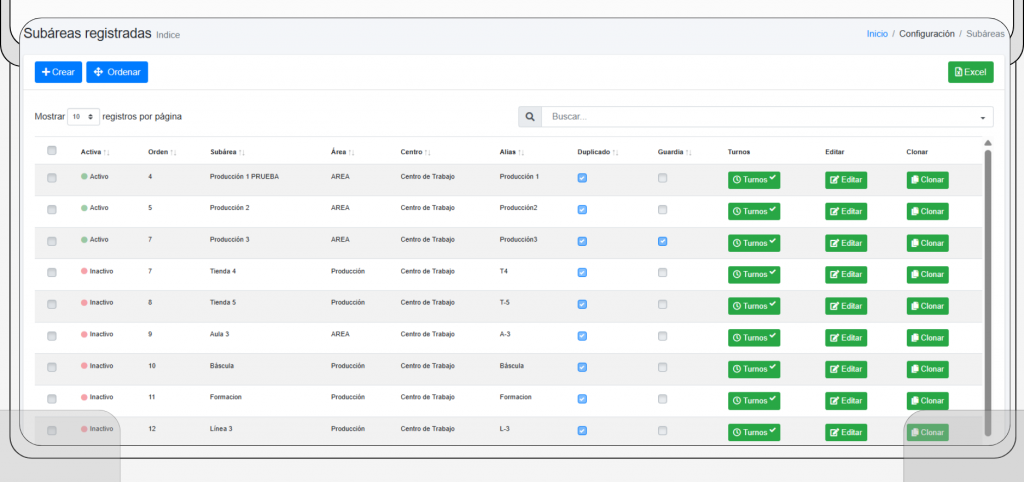The height and width of the screenshot is (482, 1024).
Task: Click the table vertical scrollbar thumb
Action: pos(987,293)
